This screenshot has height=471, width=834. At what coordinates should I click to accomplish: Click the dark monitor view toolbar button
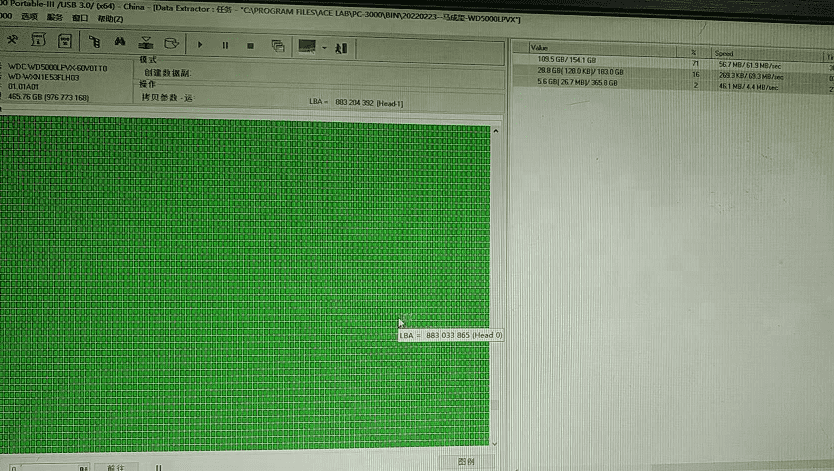pos(308,46)
